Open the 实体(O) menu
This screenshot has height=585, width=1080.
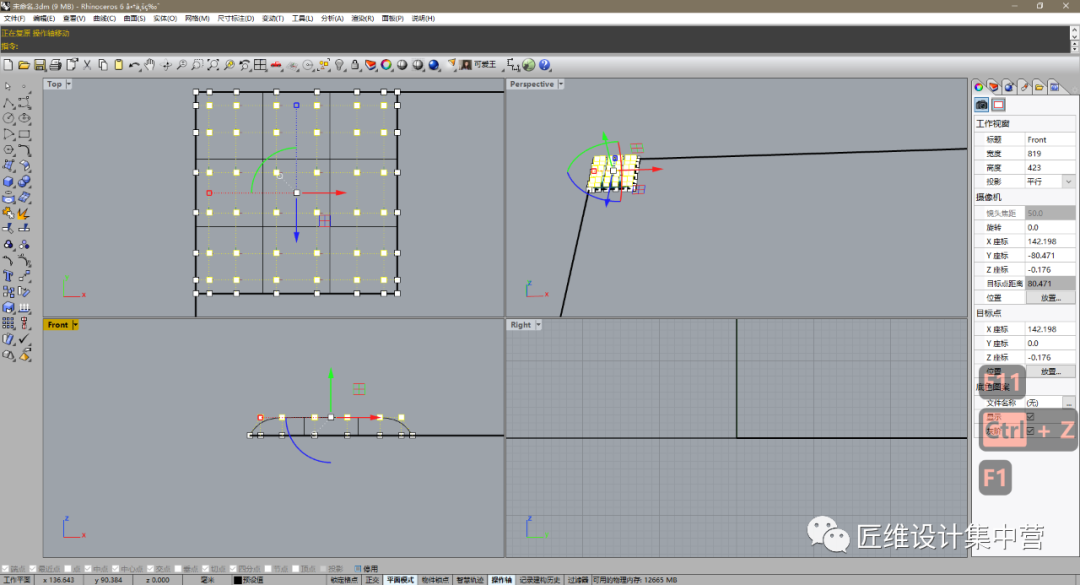[x=165, y=19]
